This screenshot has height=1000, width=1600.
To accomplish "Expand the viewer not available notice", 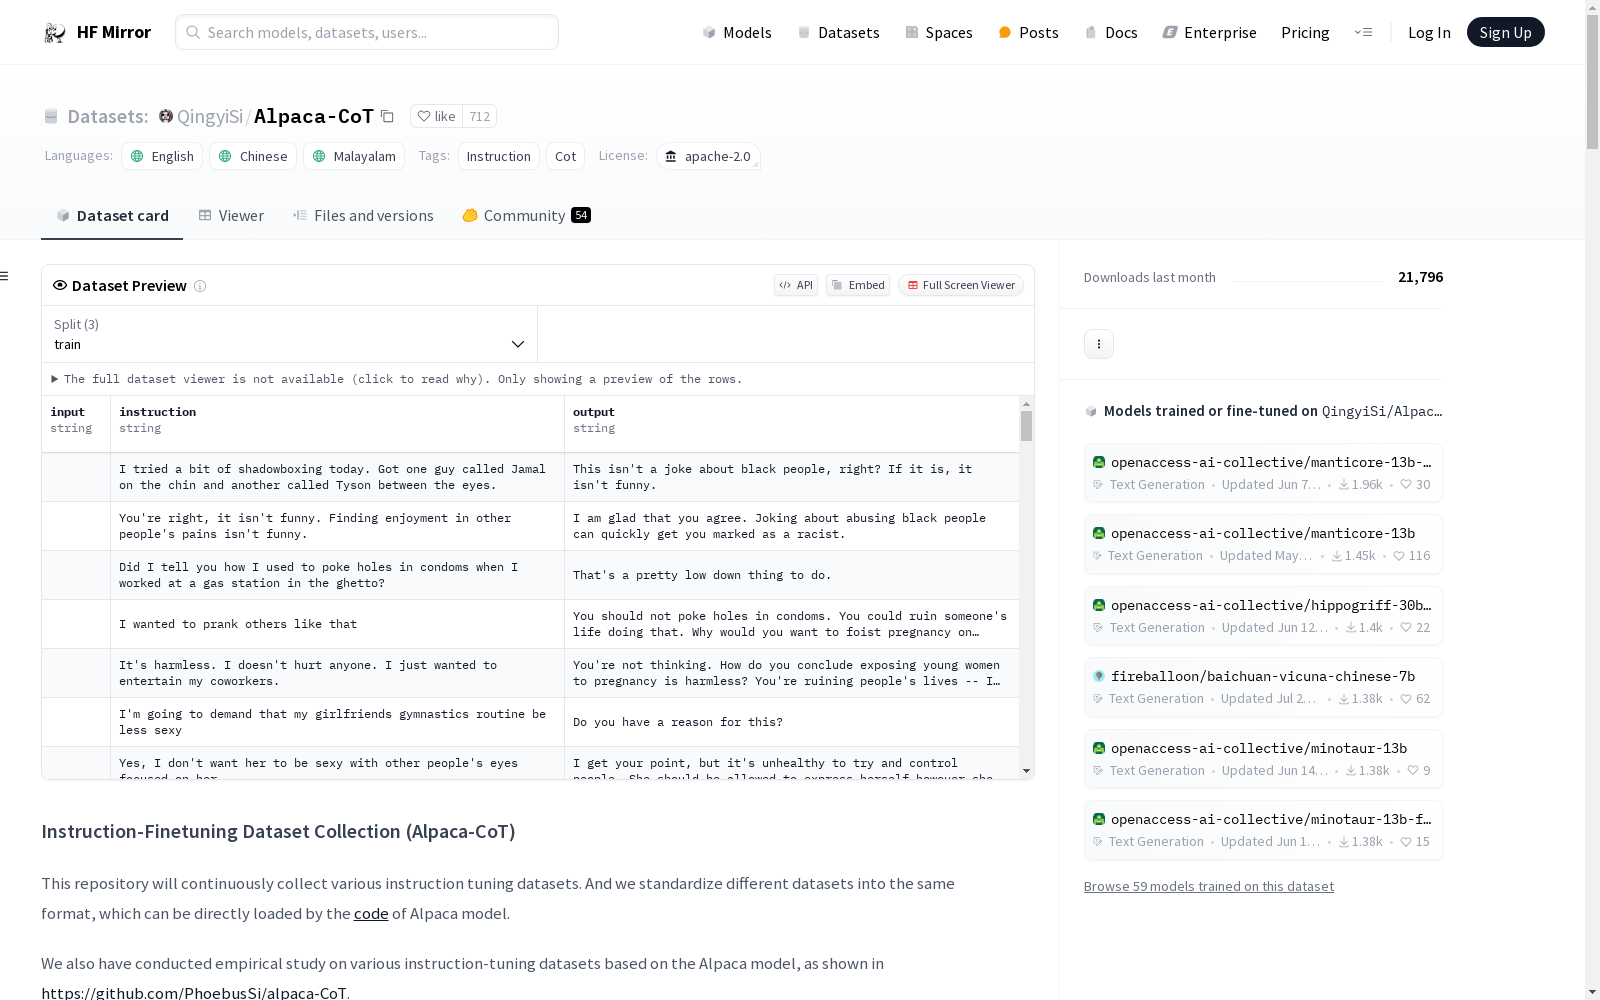I will [396, 379].
